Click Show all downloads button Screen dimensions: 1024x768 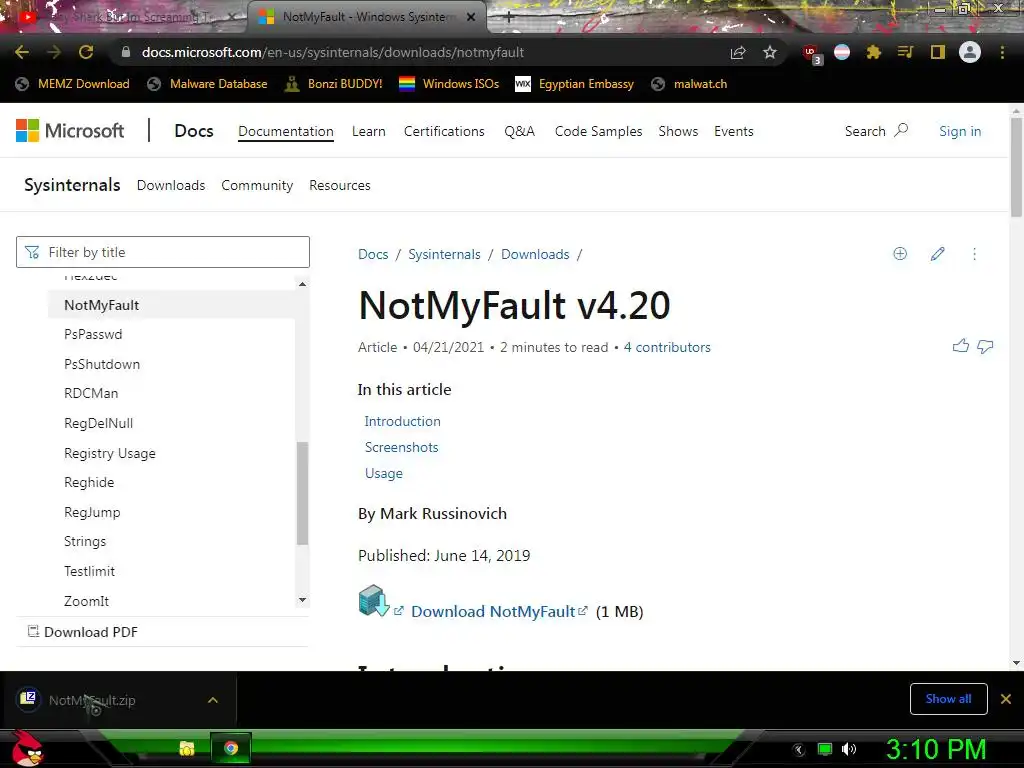point(948,699)
